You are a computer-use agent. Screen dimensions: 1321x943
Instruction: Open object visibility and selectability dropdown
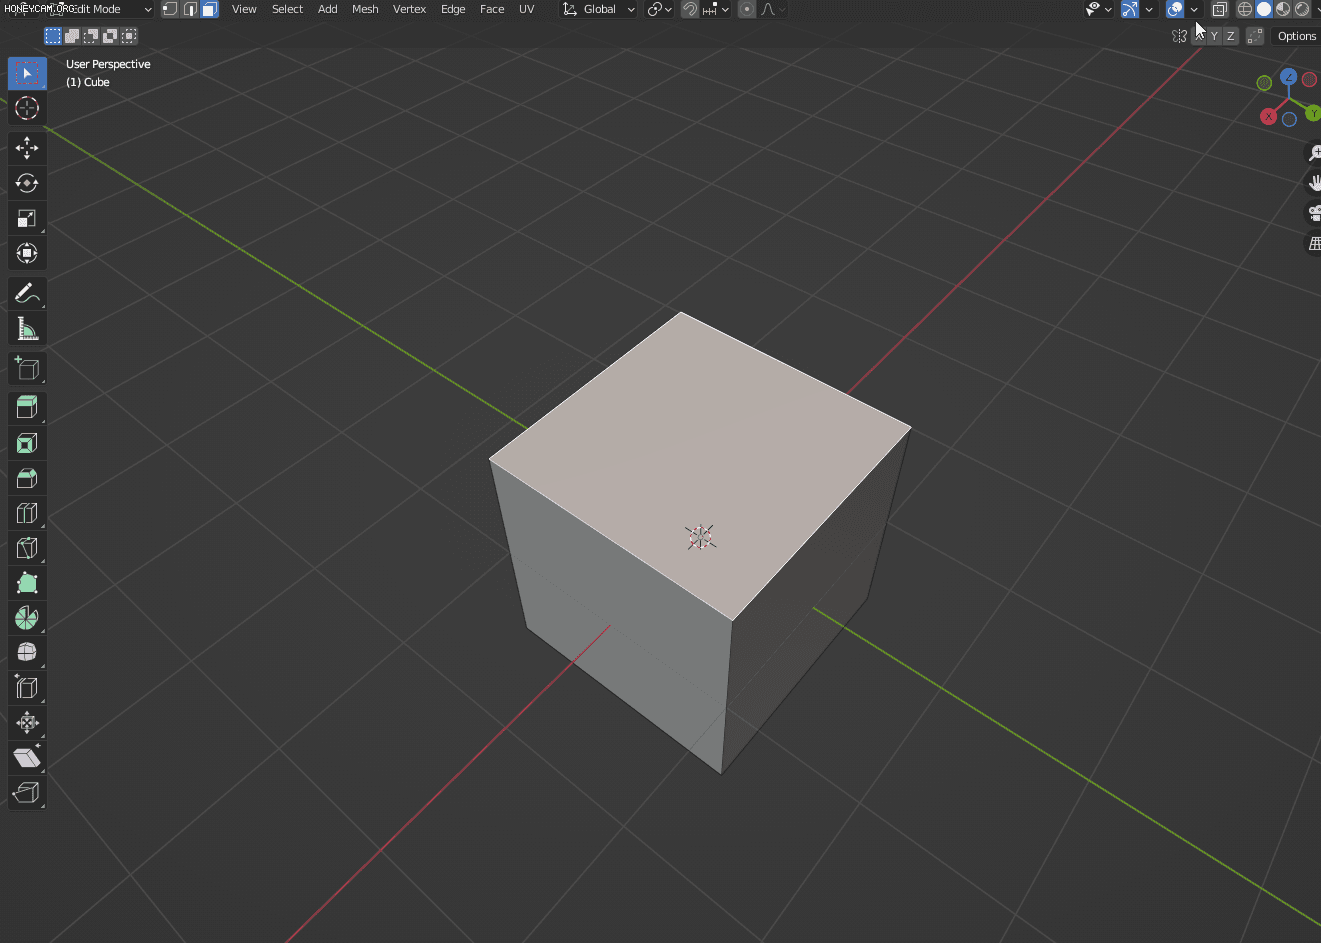pyautogui.click(x=1099, y=9)
